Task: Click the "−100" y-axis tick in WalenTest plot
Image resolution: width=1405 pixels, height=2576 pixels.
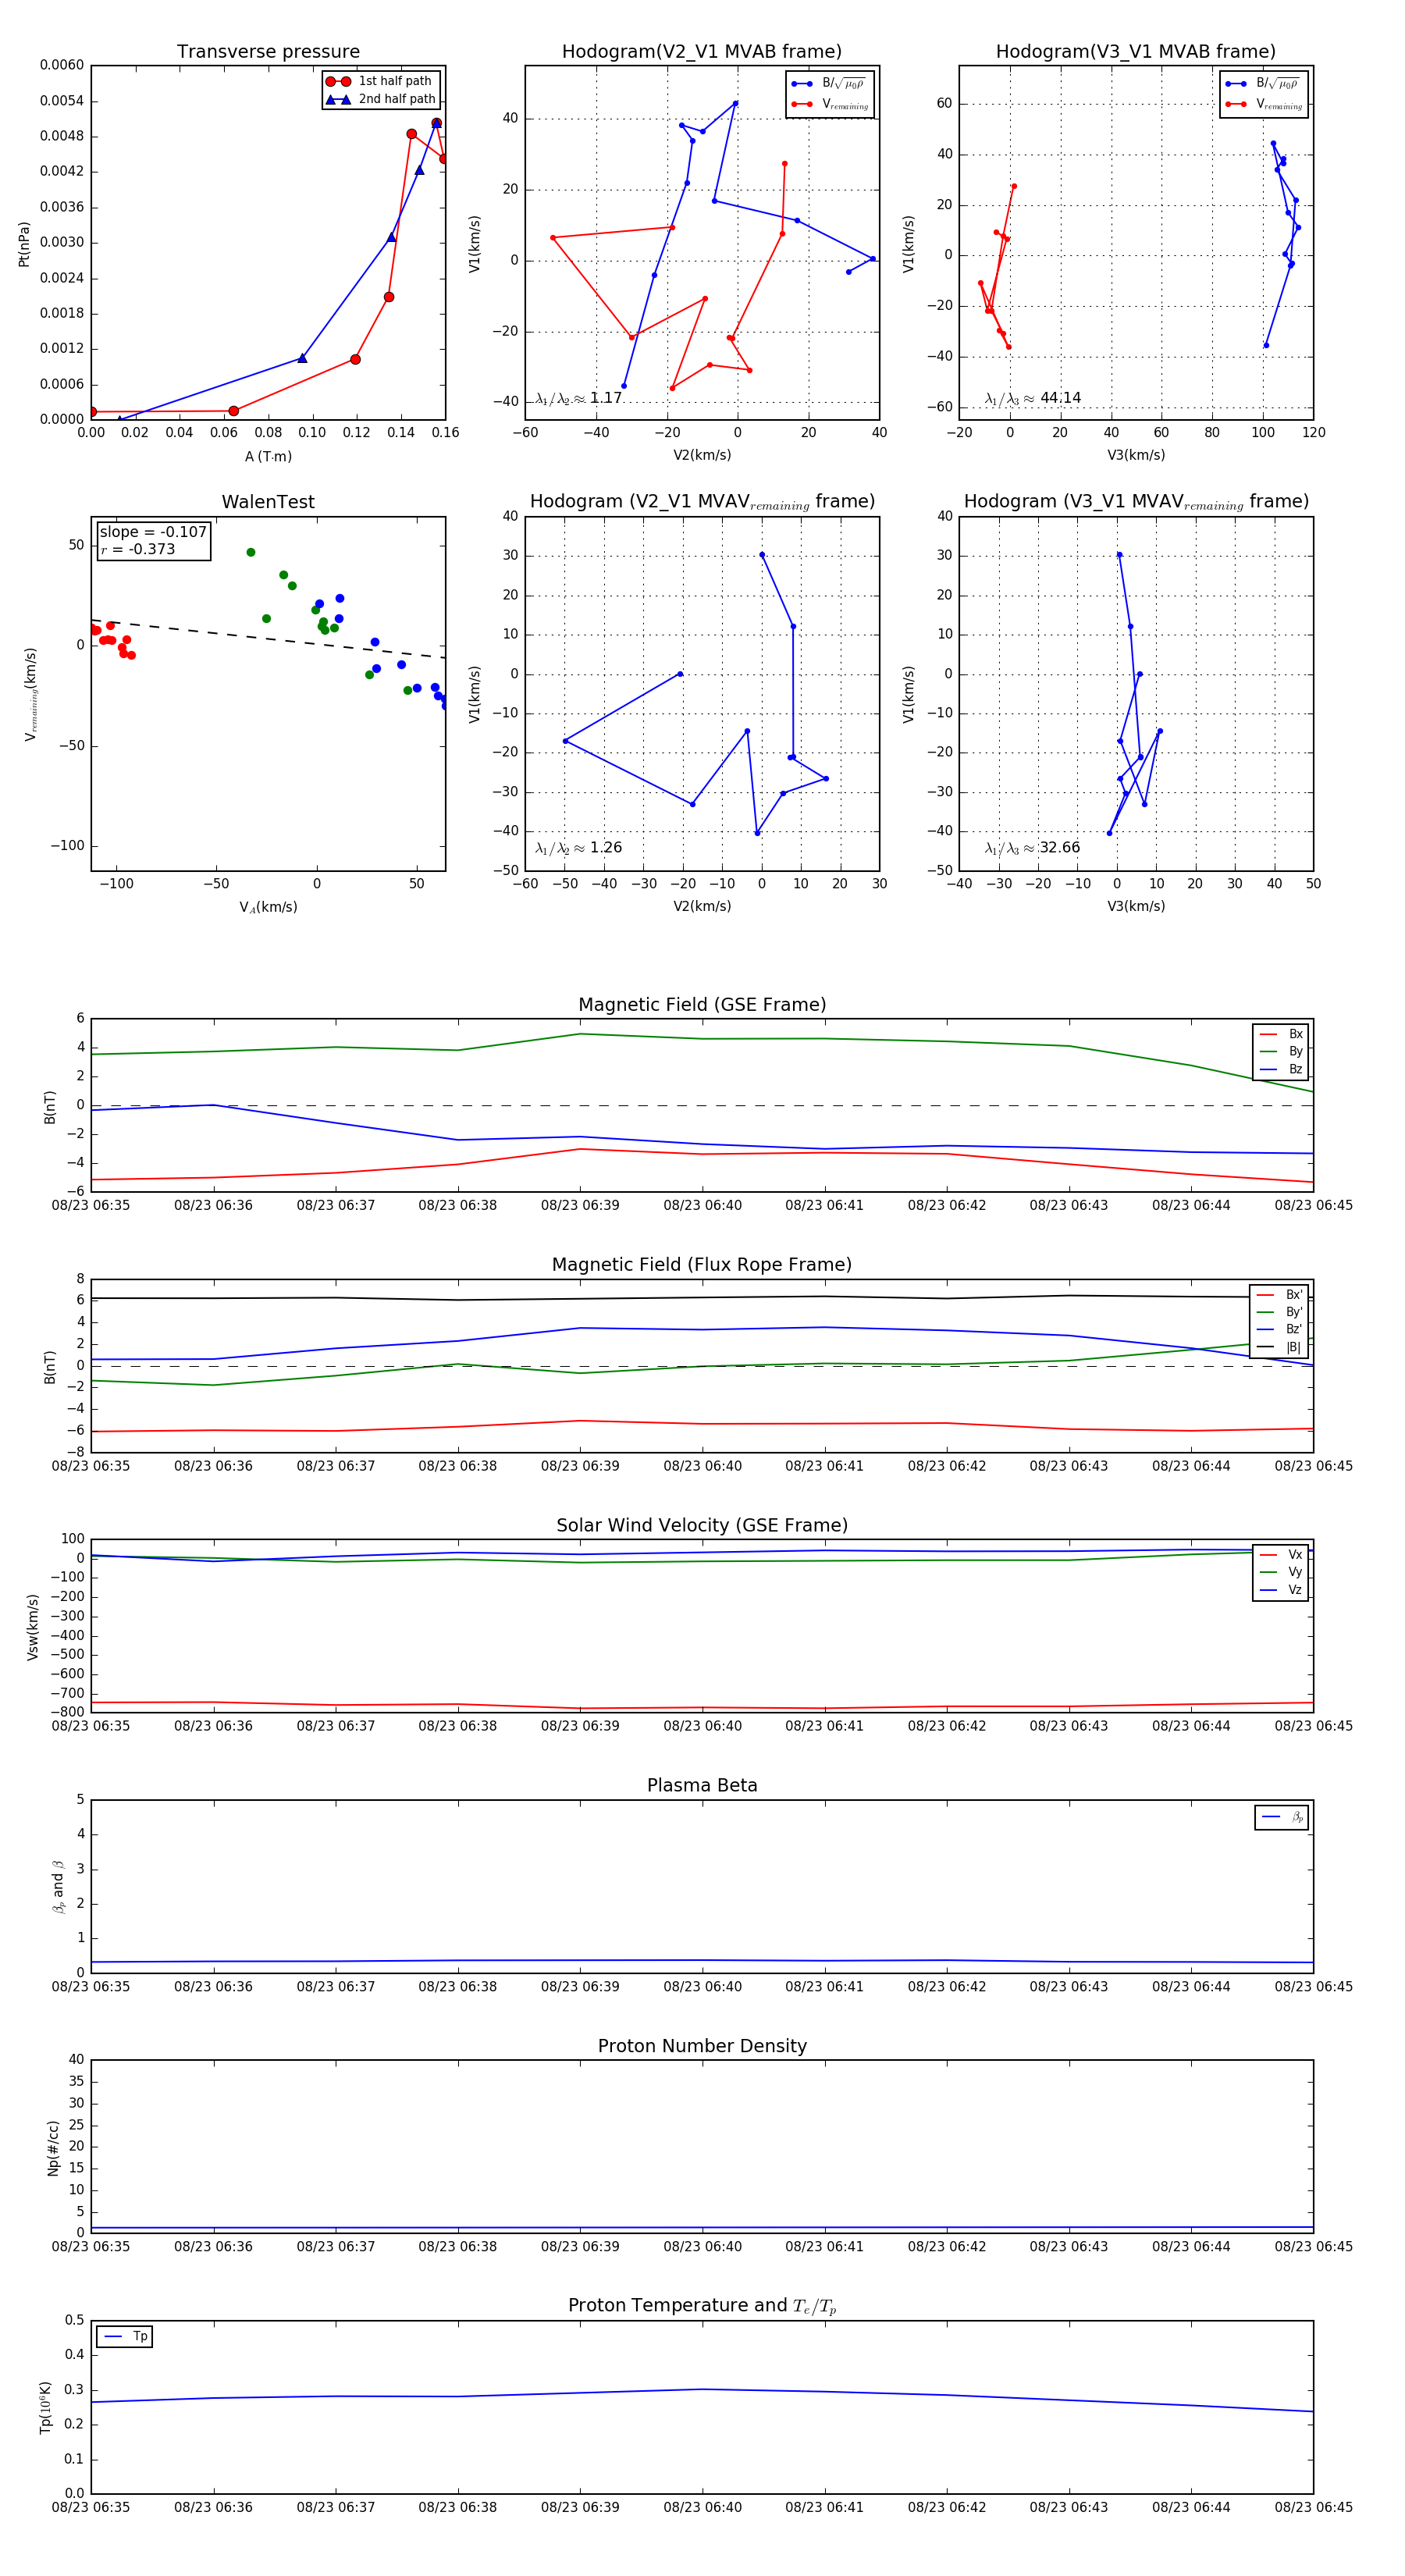Action: click(68, 846)
